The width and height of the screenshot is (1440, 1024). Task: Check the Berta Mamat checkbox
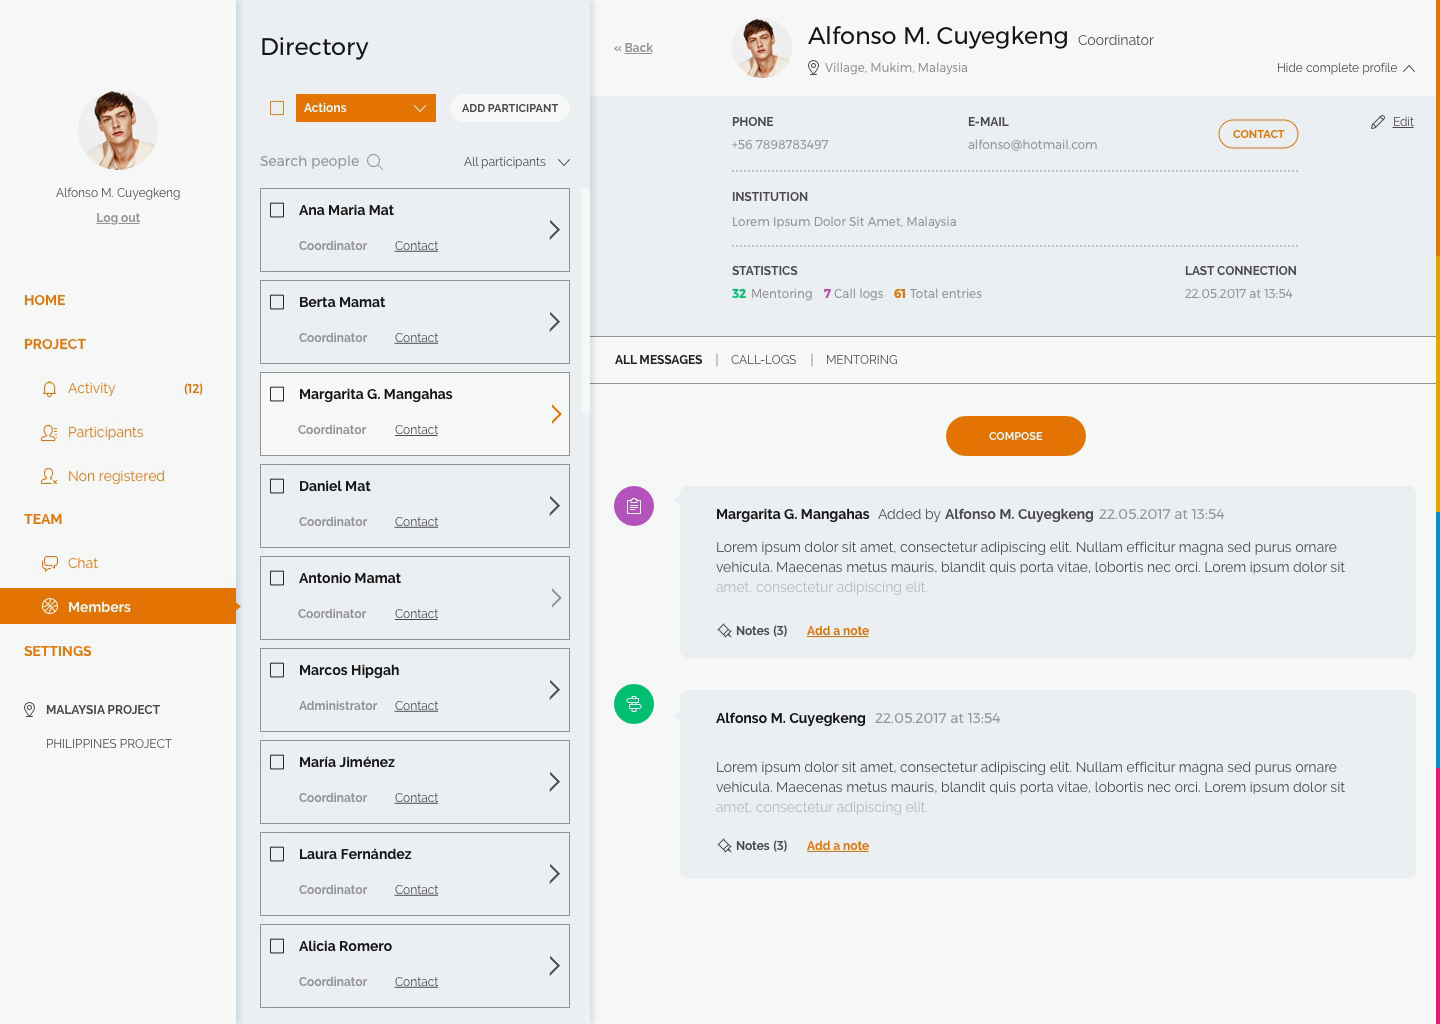(x=277, y=302)
